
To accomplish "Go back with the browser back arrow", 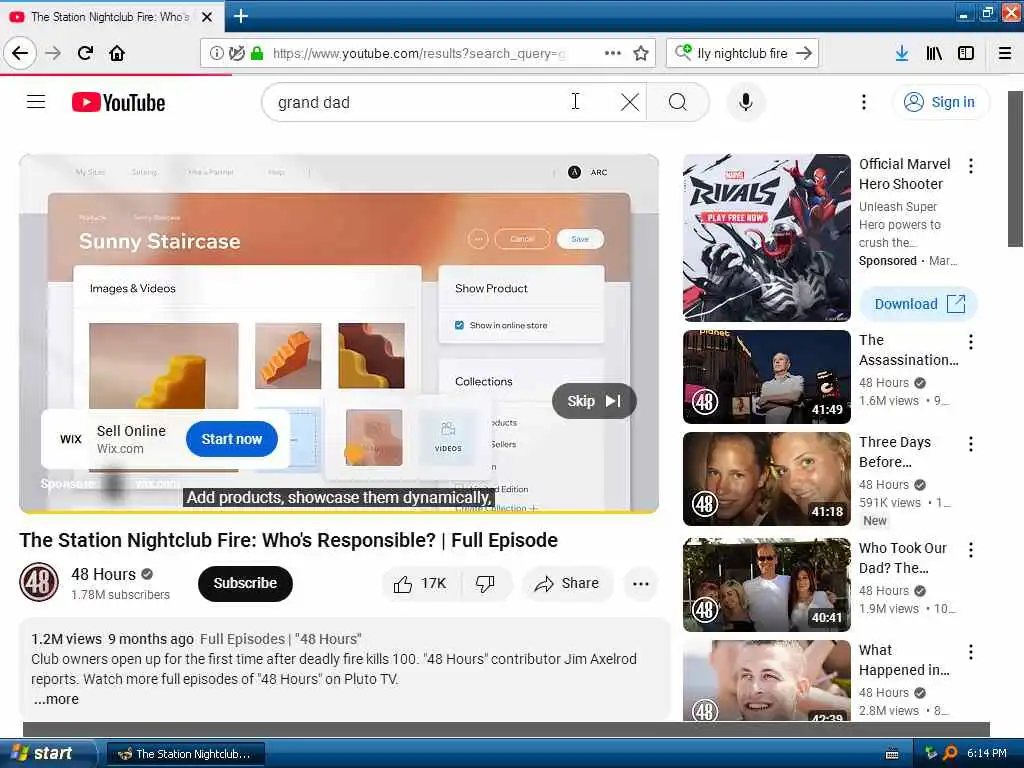I will tap(20, 53).
